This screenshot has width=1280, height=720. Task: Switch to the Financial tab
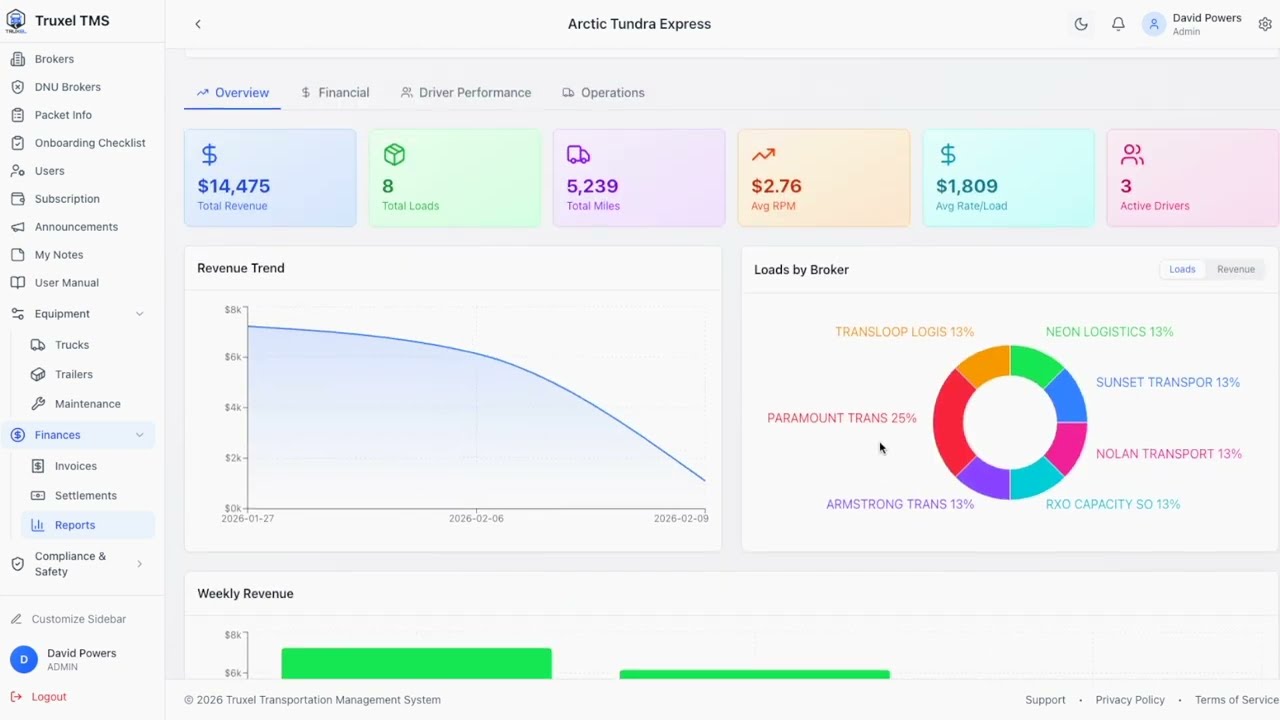(335, 93)
